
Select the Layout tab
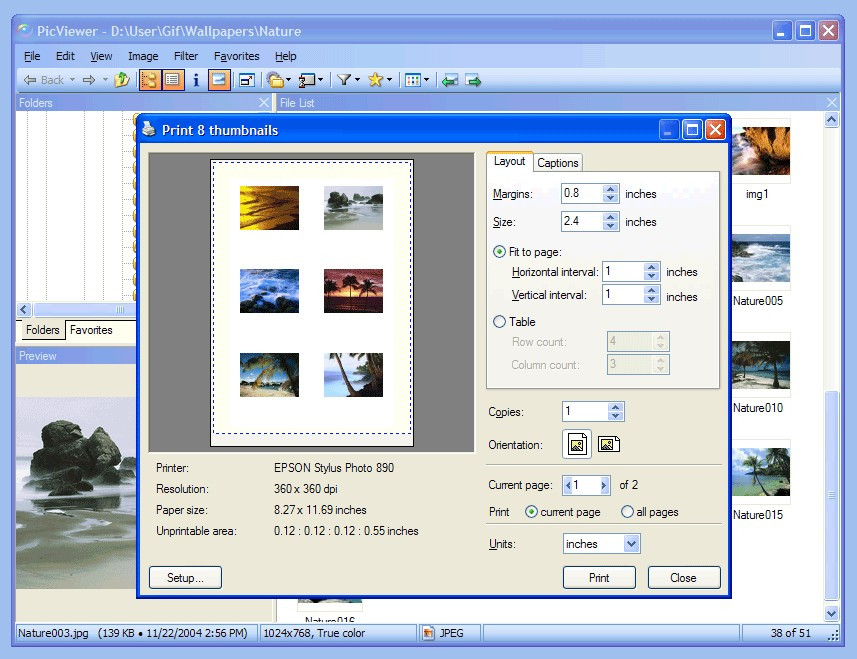509,161
